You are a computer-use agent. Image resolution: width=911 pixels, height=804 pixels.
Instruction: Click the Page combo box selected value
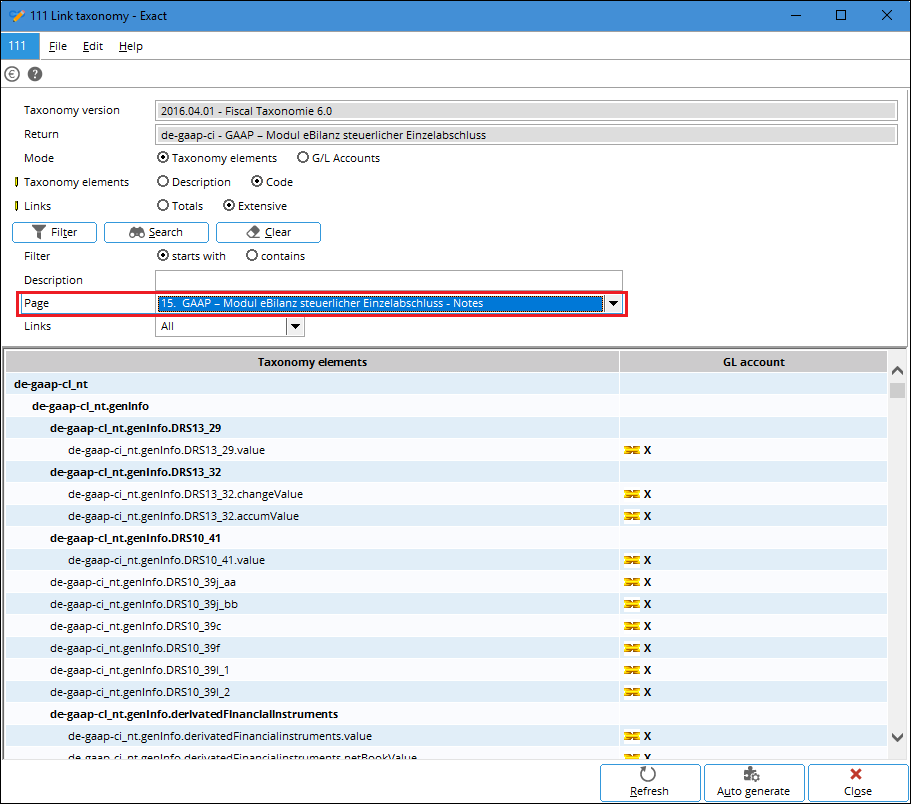[x=381, y=303]
